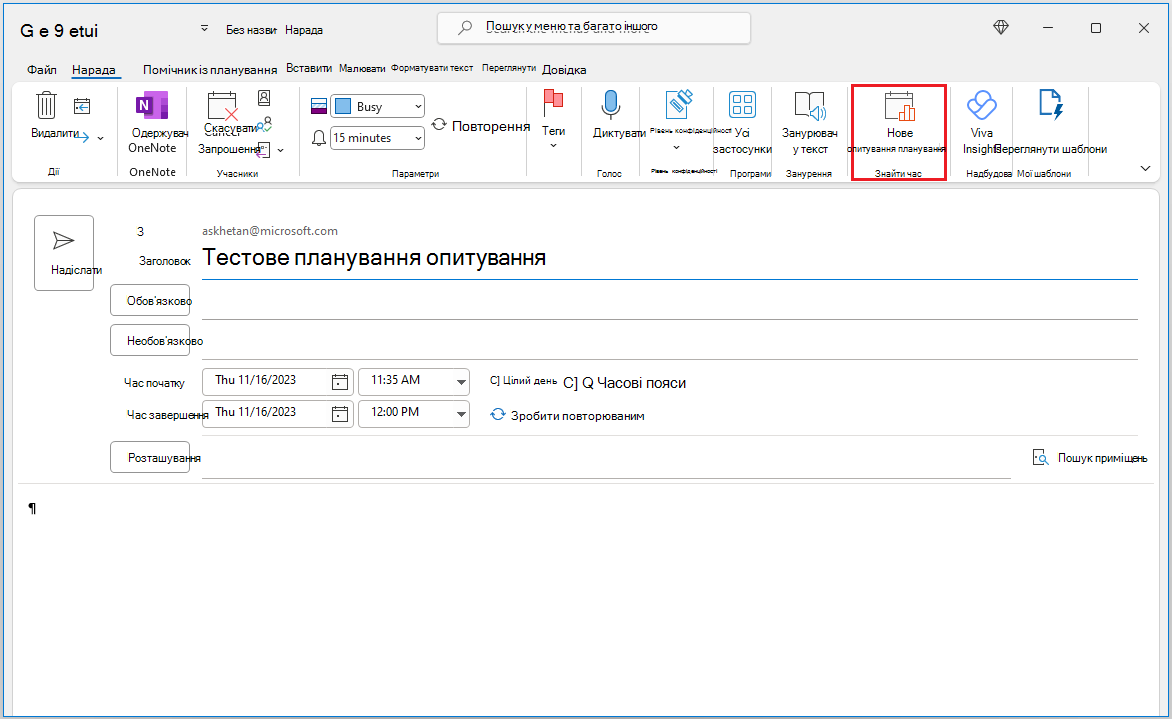Click the Optional attendees button

pos(150,340)
